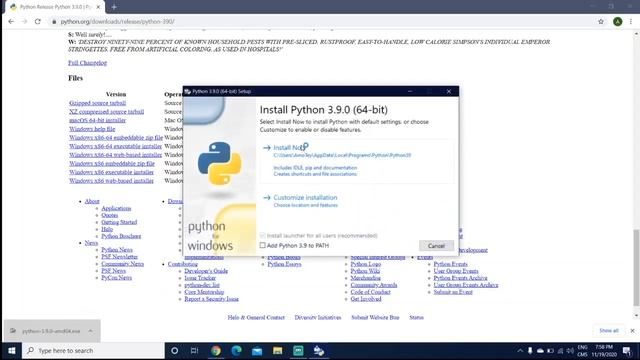Screen dimensions: 640x360
Task: Open Windows x86-64 web-based installer link
Action: point(116,155)
